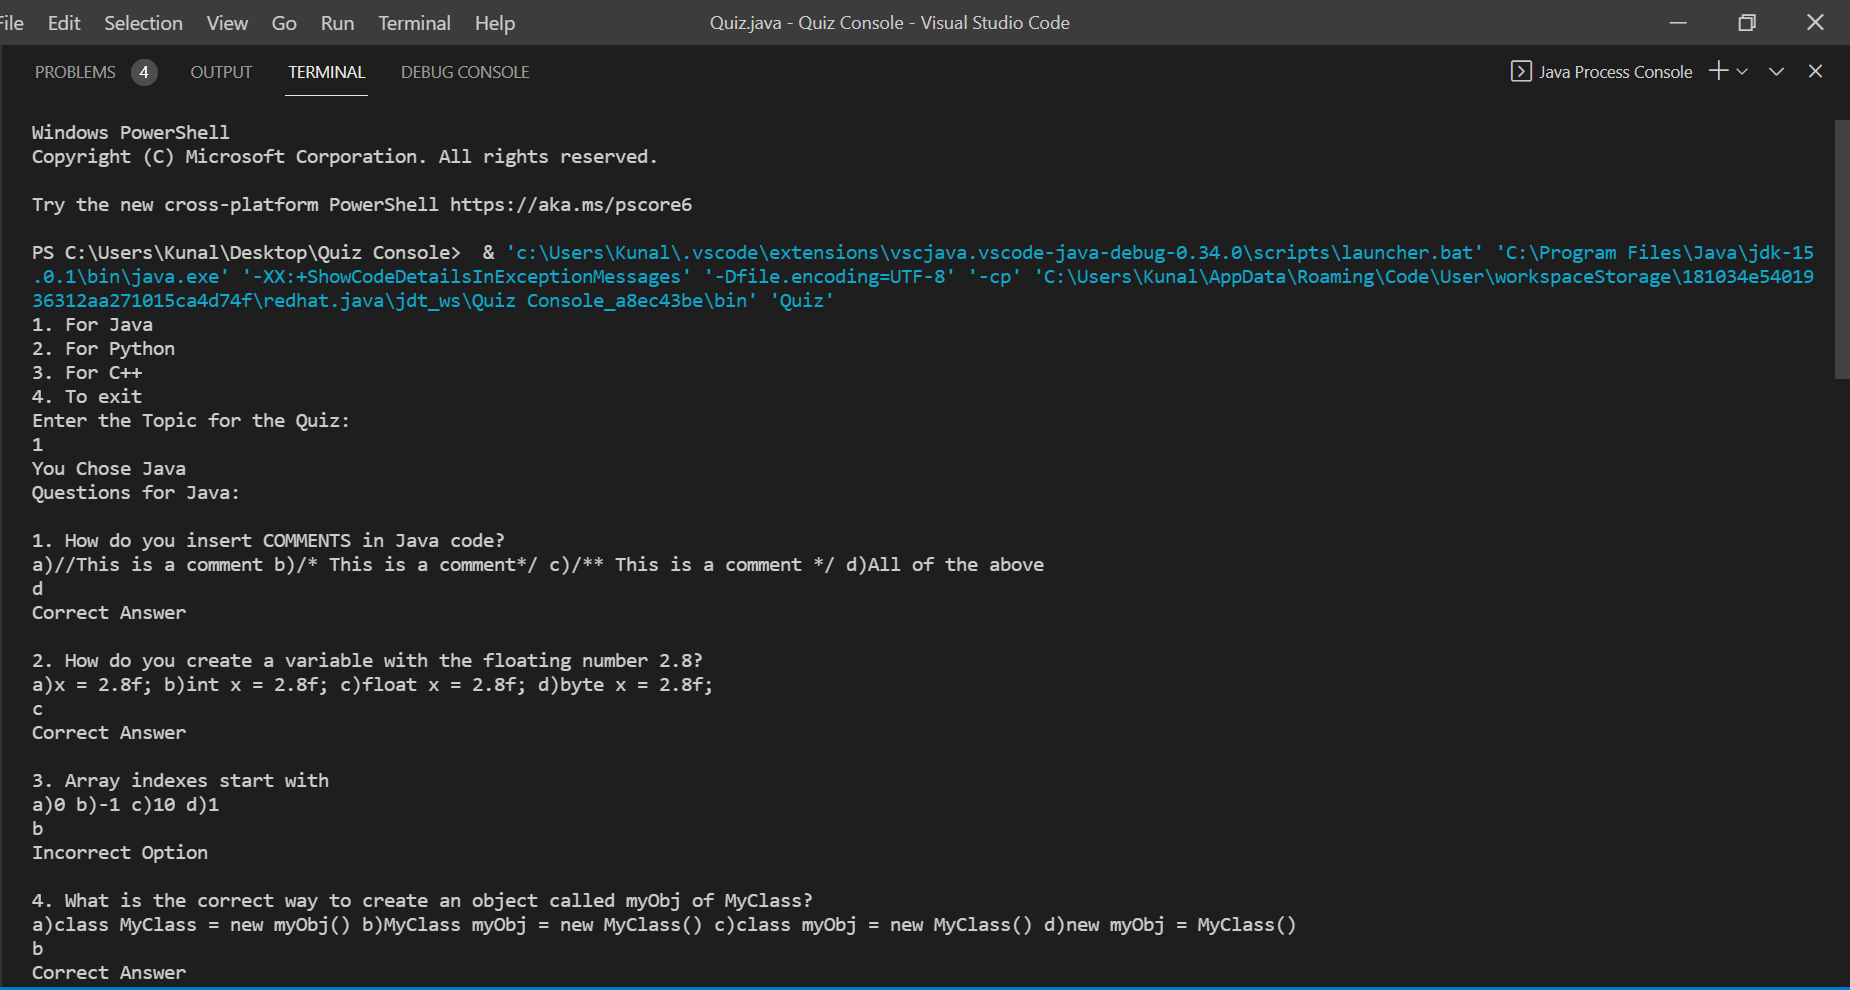This screenshot has height=990, width=1850.
Task: Open the Run menu
Action: tap(337, 22)
